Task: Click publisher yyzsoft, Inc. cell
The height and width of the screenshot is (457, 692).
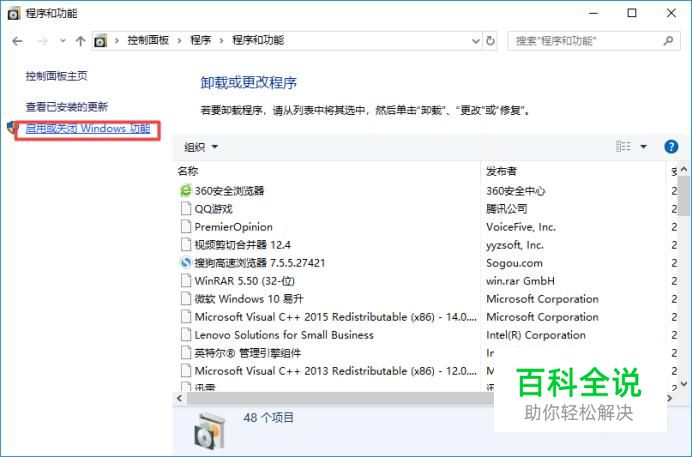Action: 515,245
